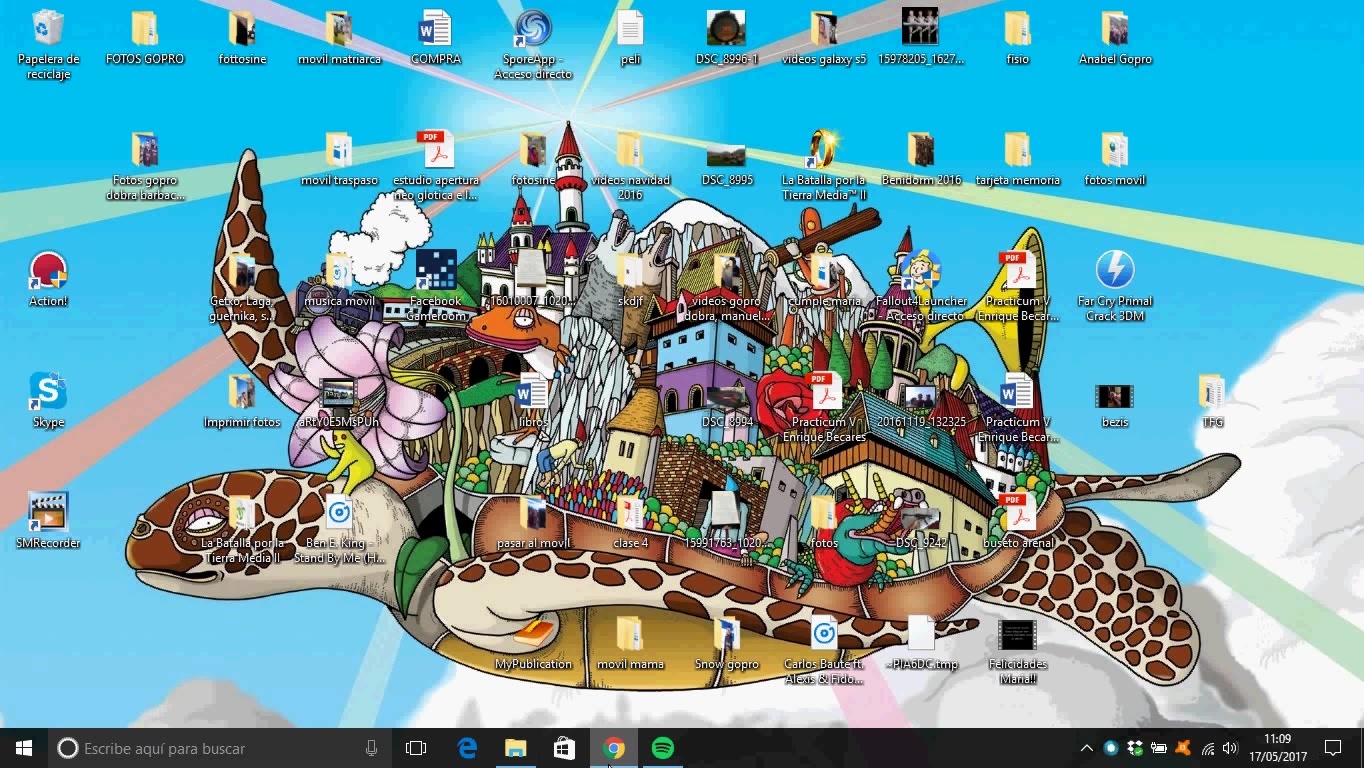Select the SporeApp shortcut icon

[x=533, y=30]
